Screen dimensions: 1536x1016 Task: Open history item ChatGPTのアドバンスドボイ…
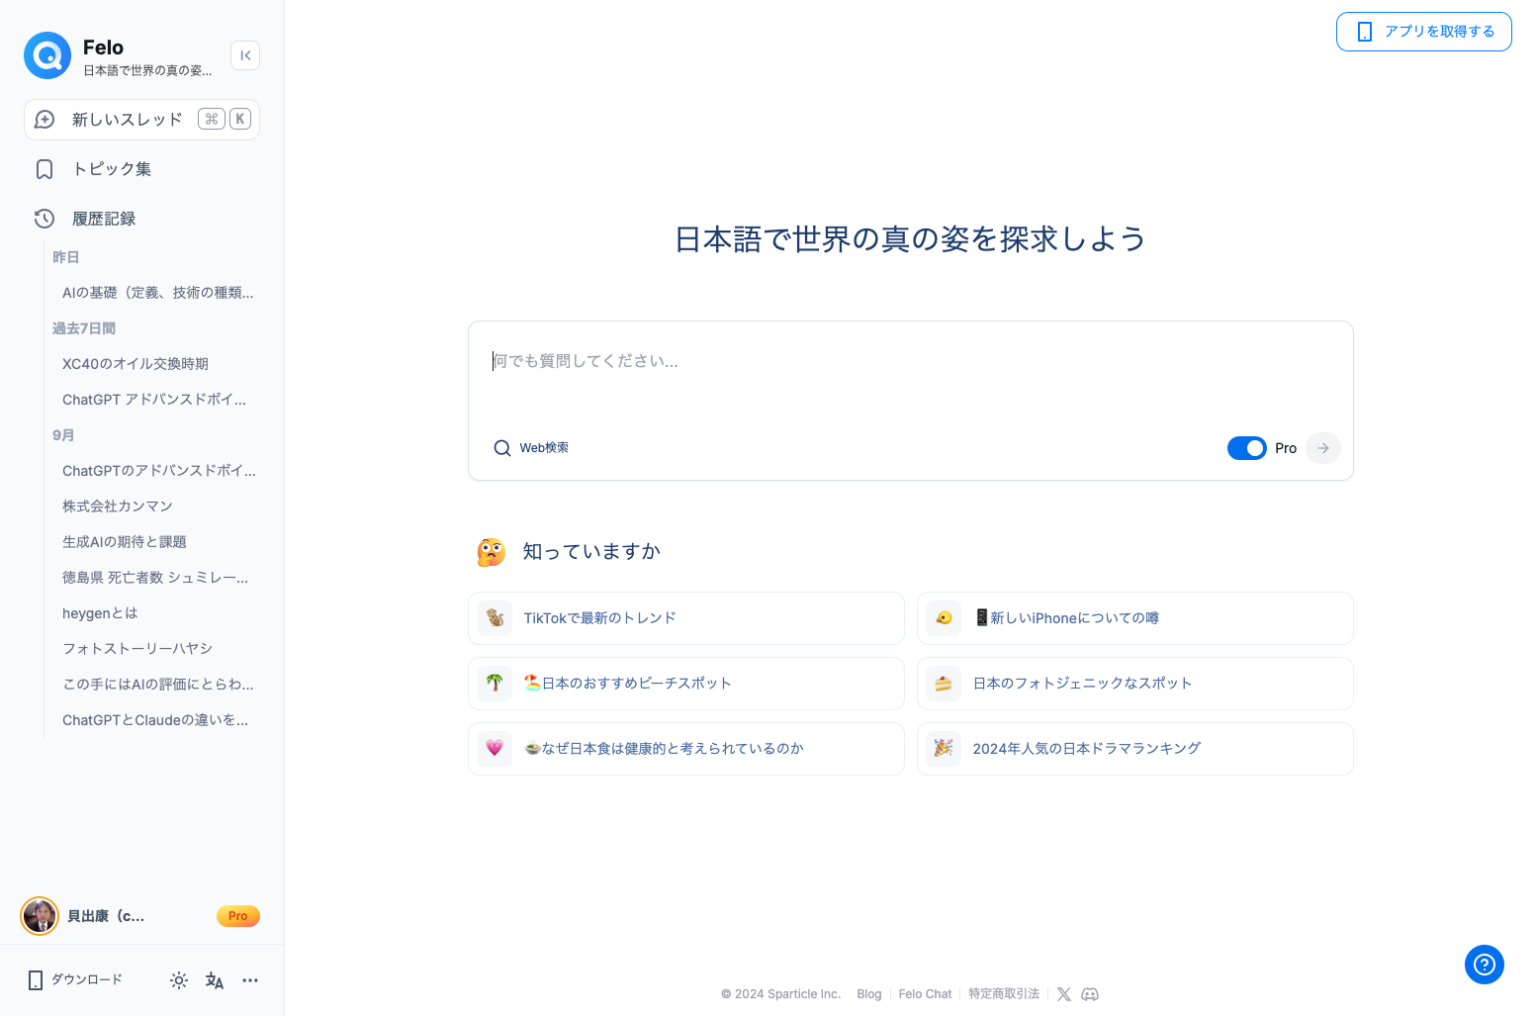(x=159, y=471)
